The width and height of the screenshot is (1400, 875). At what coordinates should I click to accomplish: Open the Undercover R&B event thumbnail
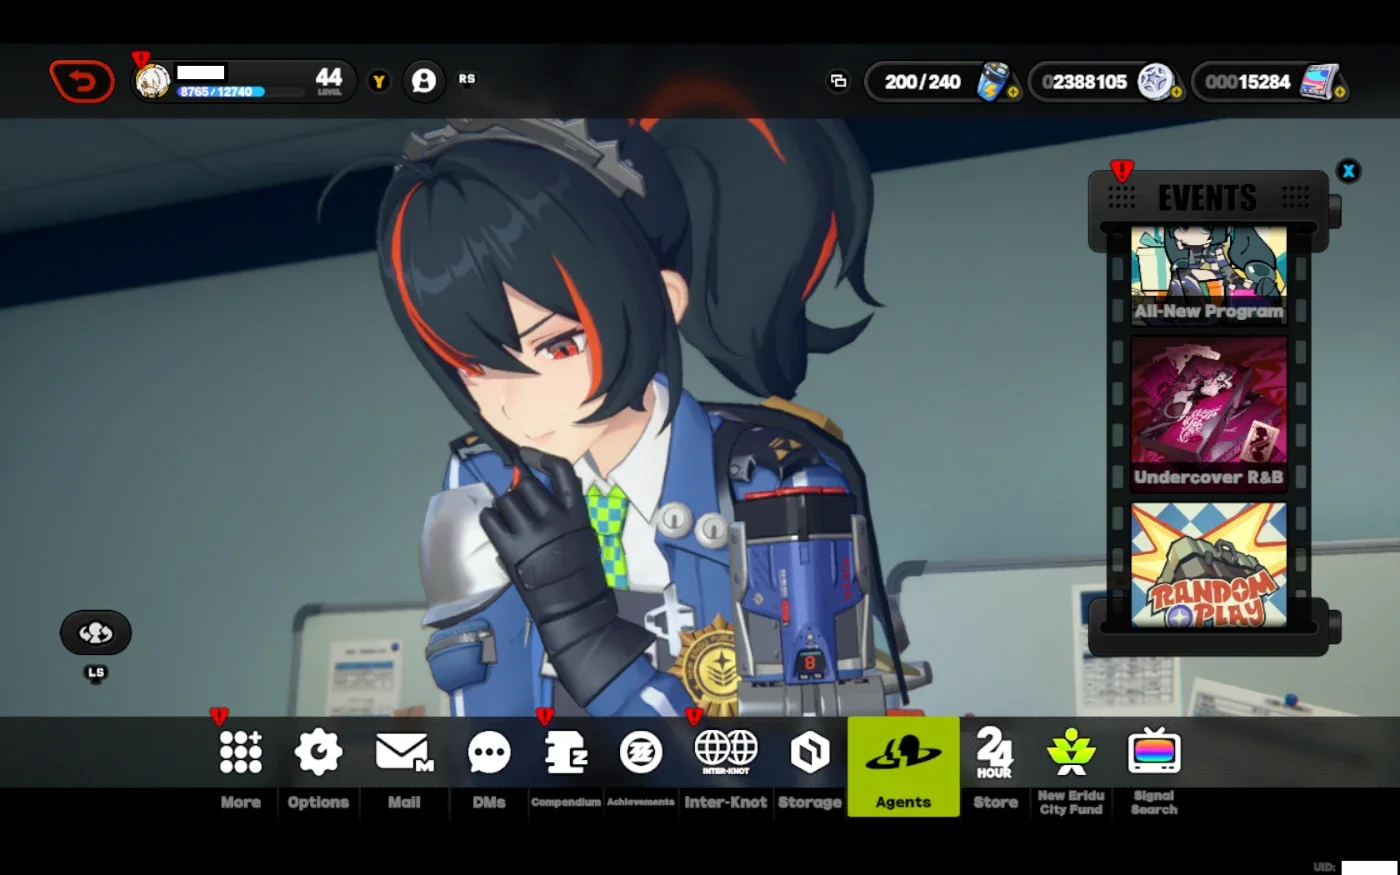[1208, 413]
